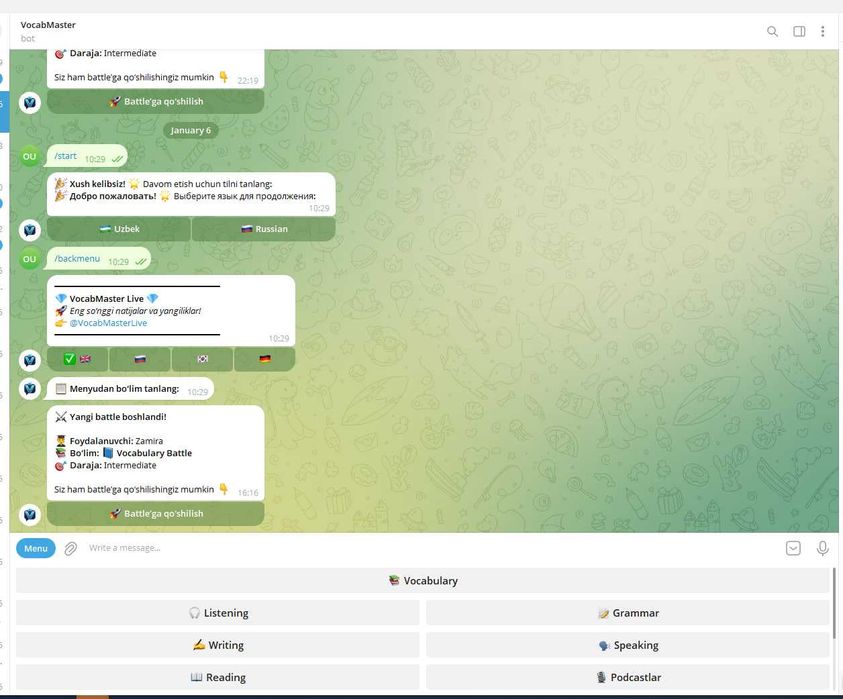843x699 pixels.
Task: Collapse the bot keyboard icon
Action: [x=793, y=548]
